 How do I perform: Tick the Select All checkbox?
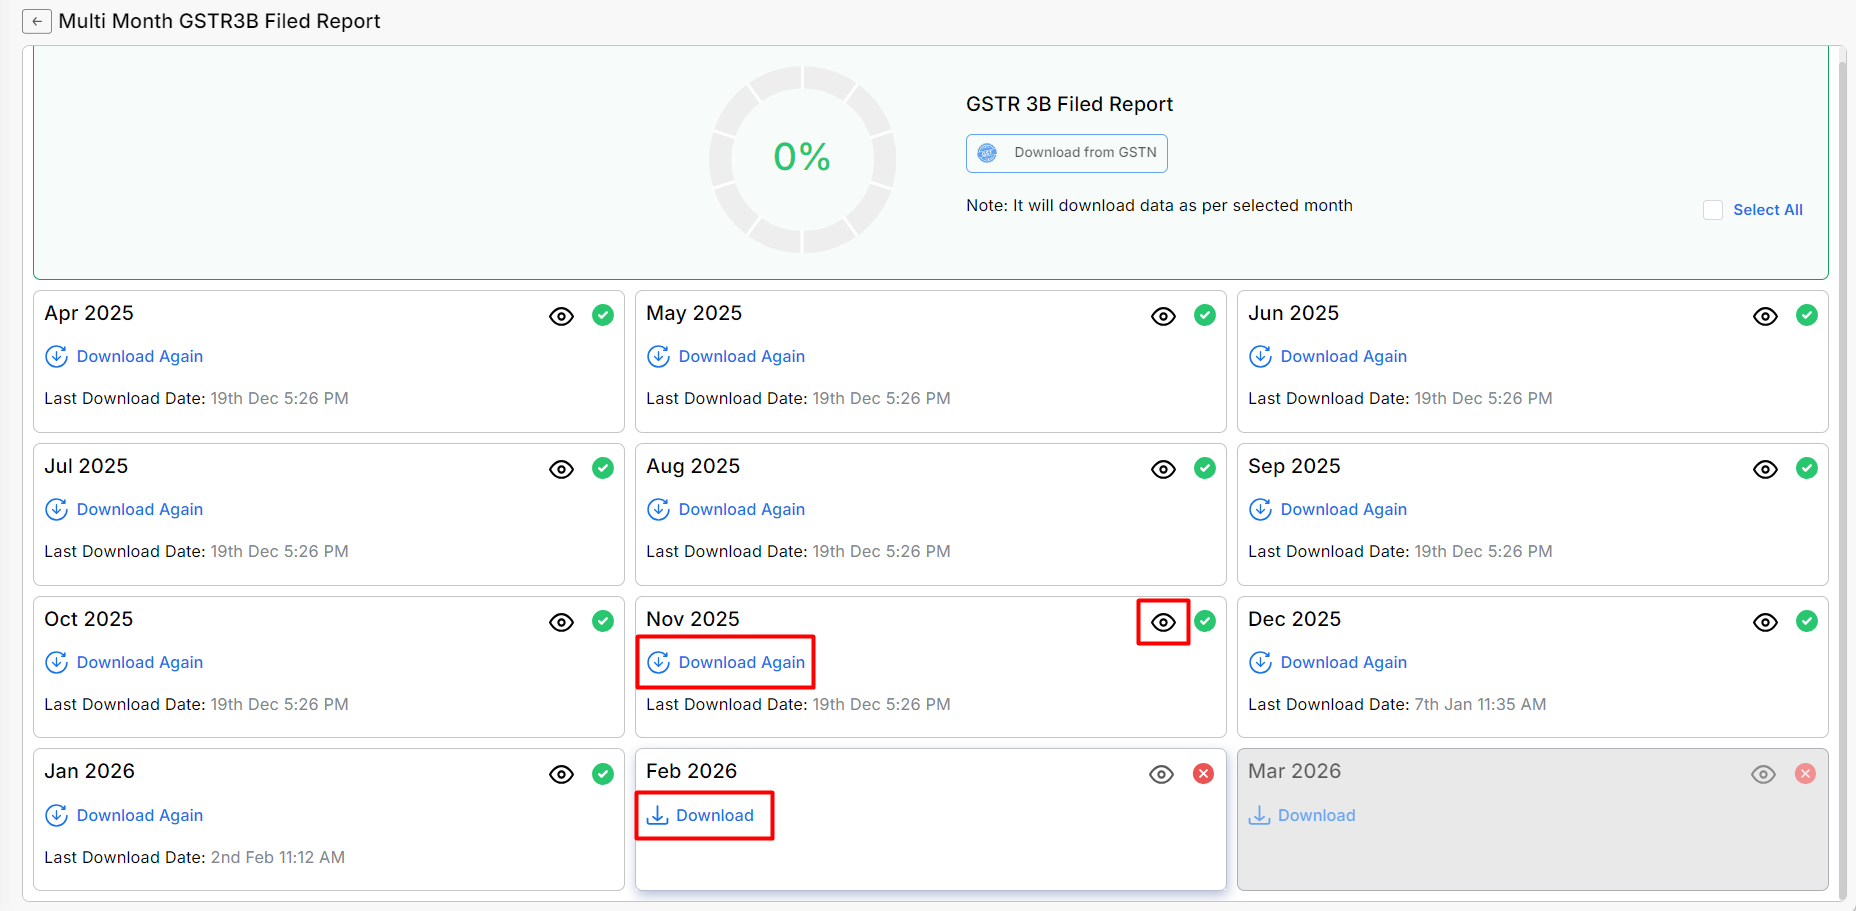pyautogui.click(x=1713, y=210)
